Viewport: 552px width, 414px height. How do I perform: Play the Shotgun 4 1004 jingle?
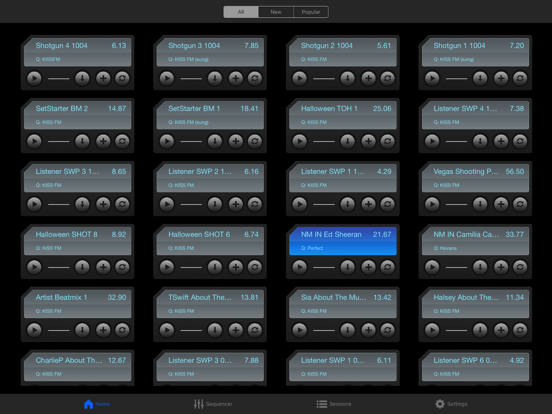(x=34, y=78)
